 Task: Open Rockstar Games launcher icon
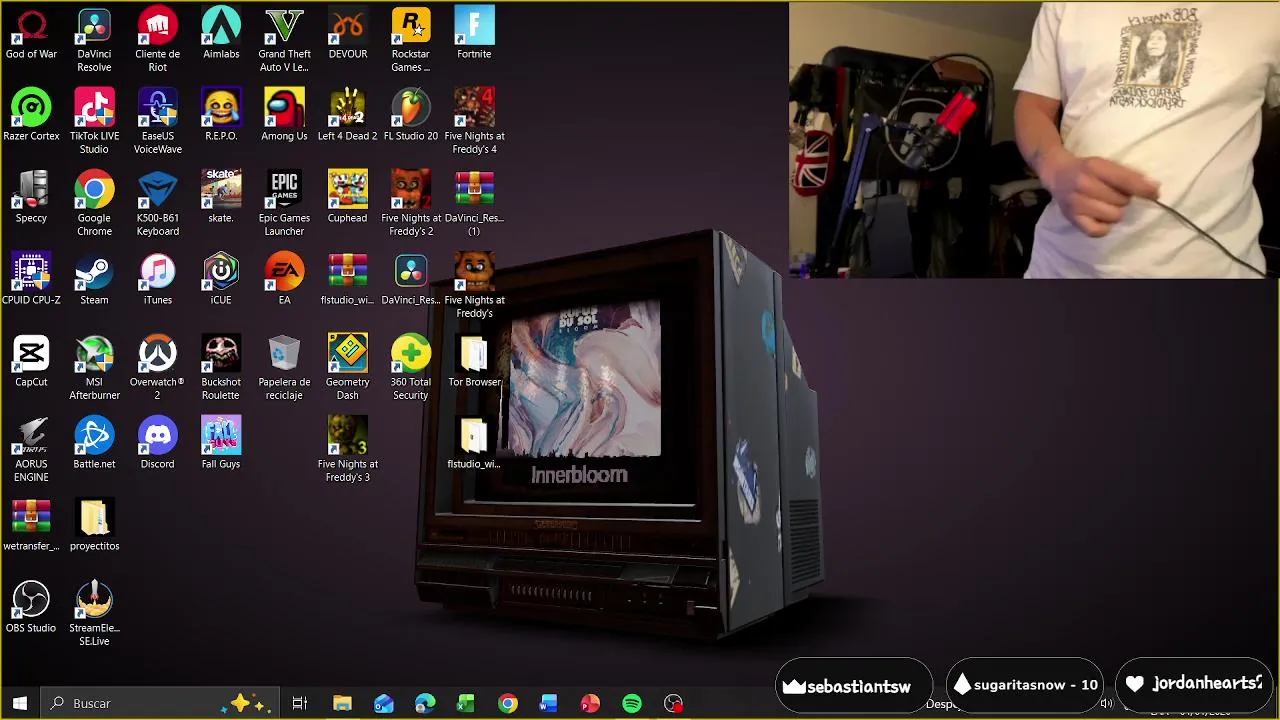coord(410,41)
